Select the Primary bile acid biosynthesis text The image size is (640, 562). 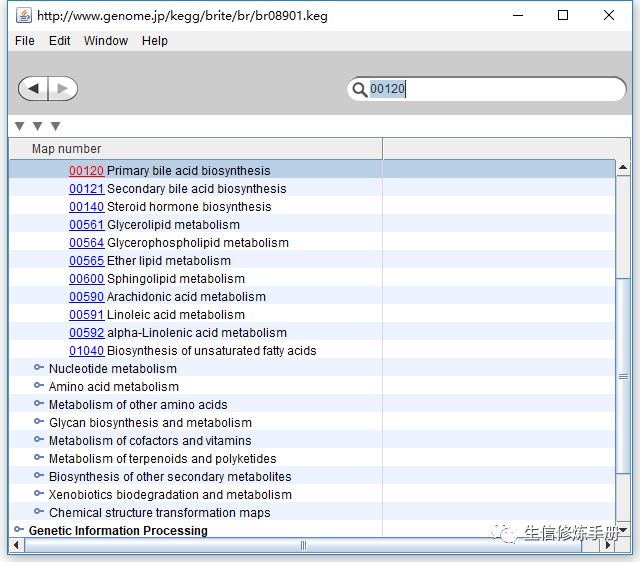(189, 171)
